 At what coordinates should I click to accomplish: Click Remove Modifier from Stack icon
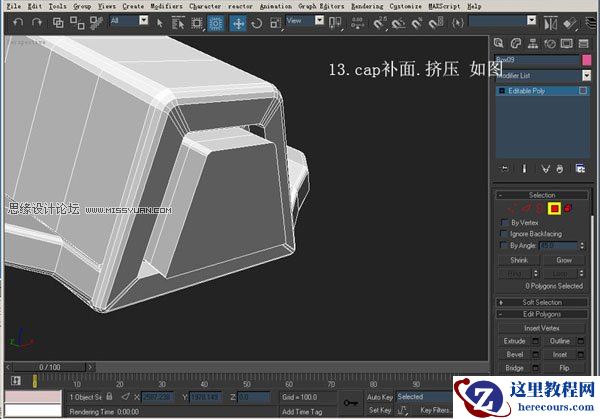(560, 169)
